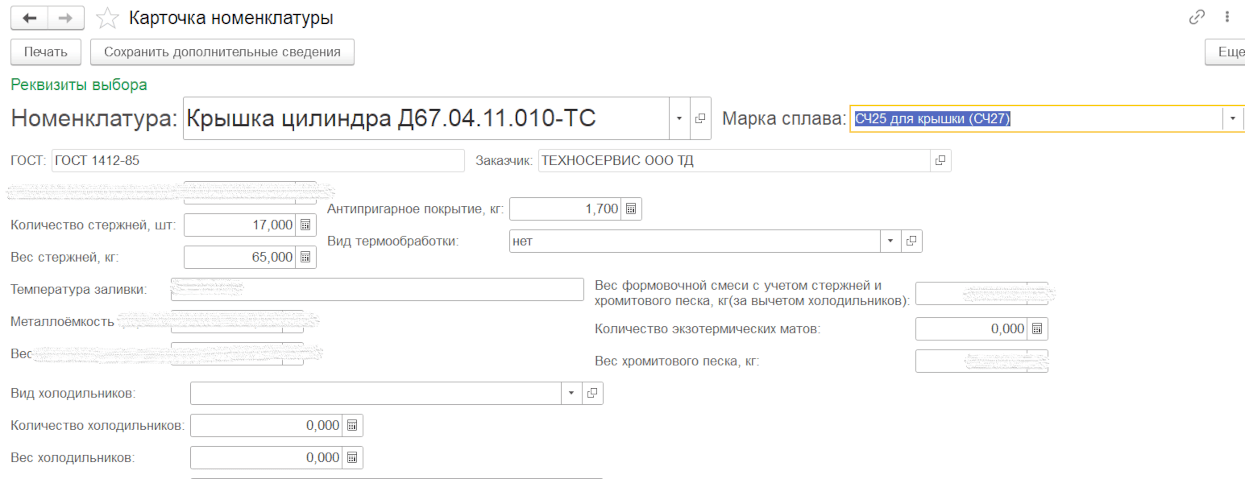The image size is (1245, 479).
Task: Open calculator for Вес холодильников field
Action: point(352,457)
